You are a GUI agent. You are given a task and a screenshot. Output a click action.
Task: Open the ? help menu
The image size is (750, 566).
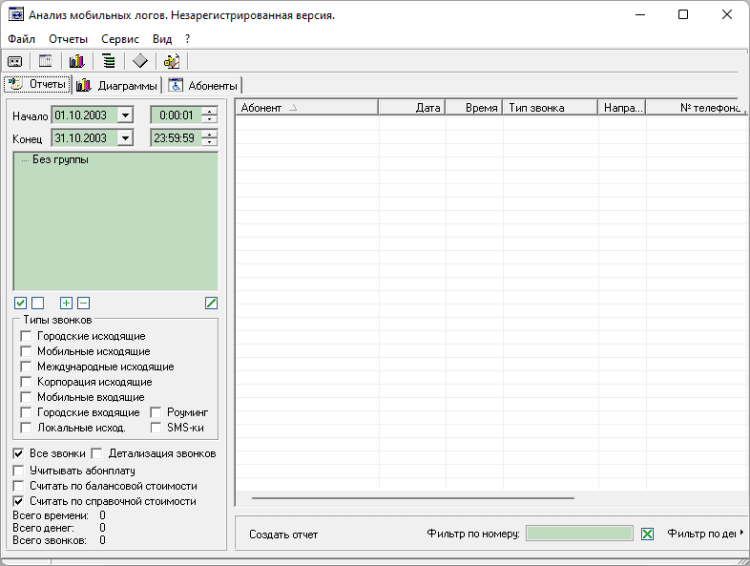tap(188, 39)
